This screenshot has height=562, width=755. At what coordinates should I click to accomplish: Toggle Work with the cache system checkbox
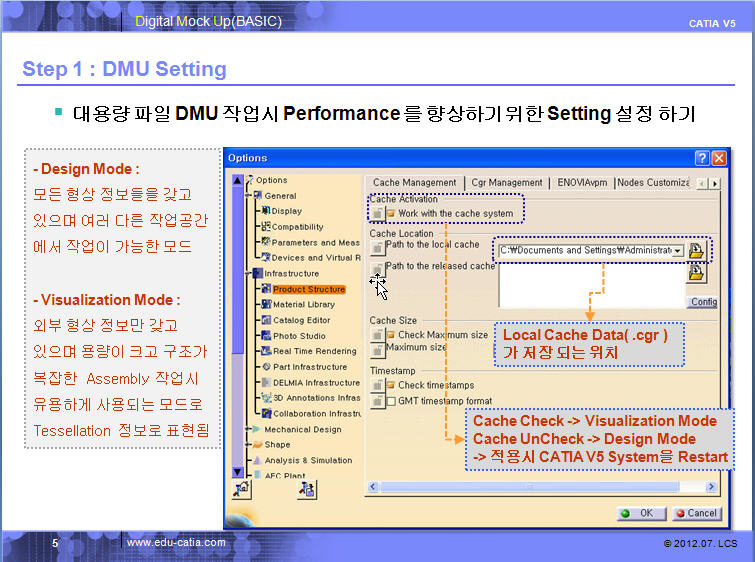point(390,213)
